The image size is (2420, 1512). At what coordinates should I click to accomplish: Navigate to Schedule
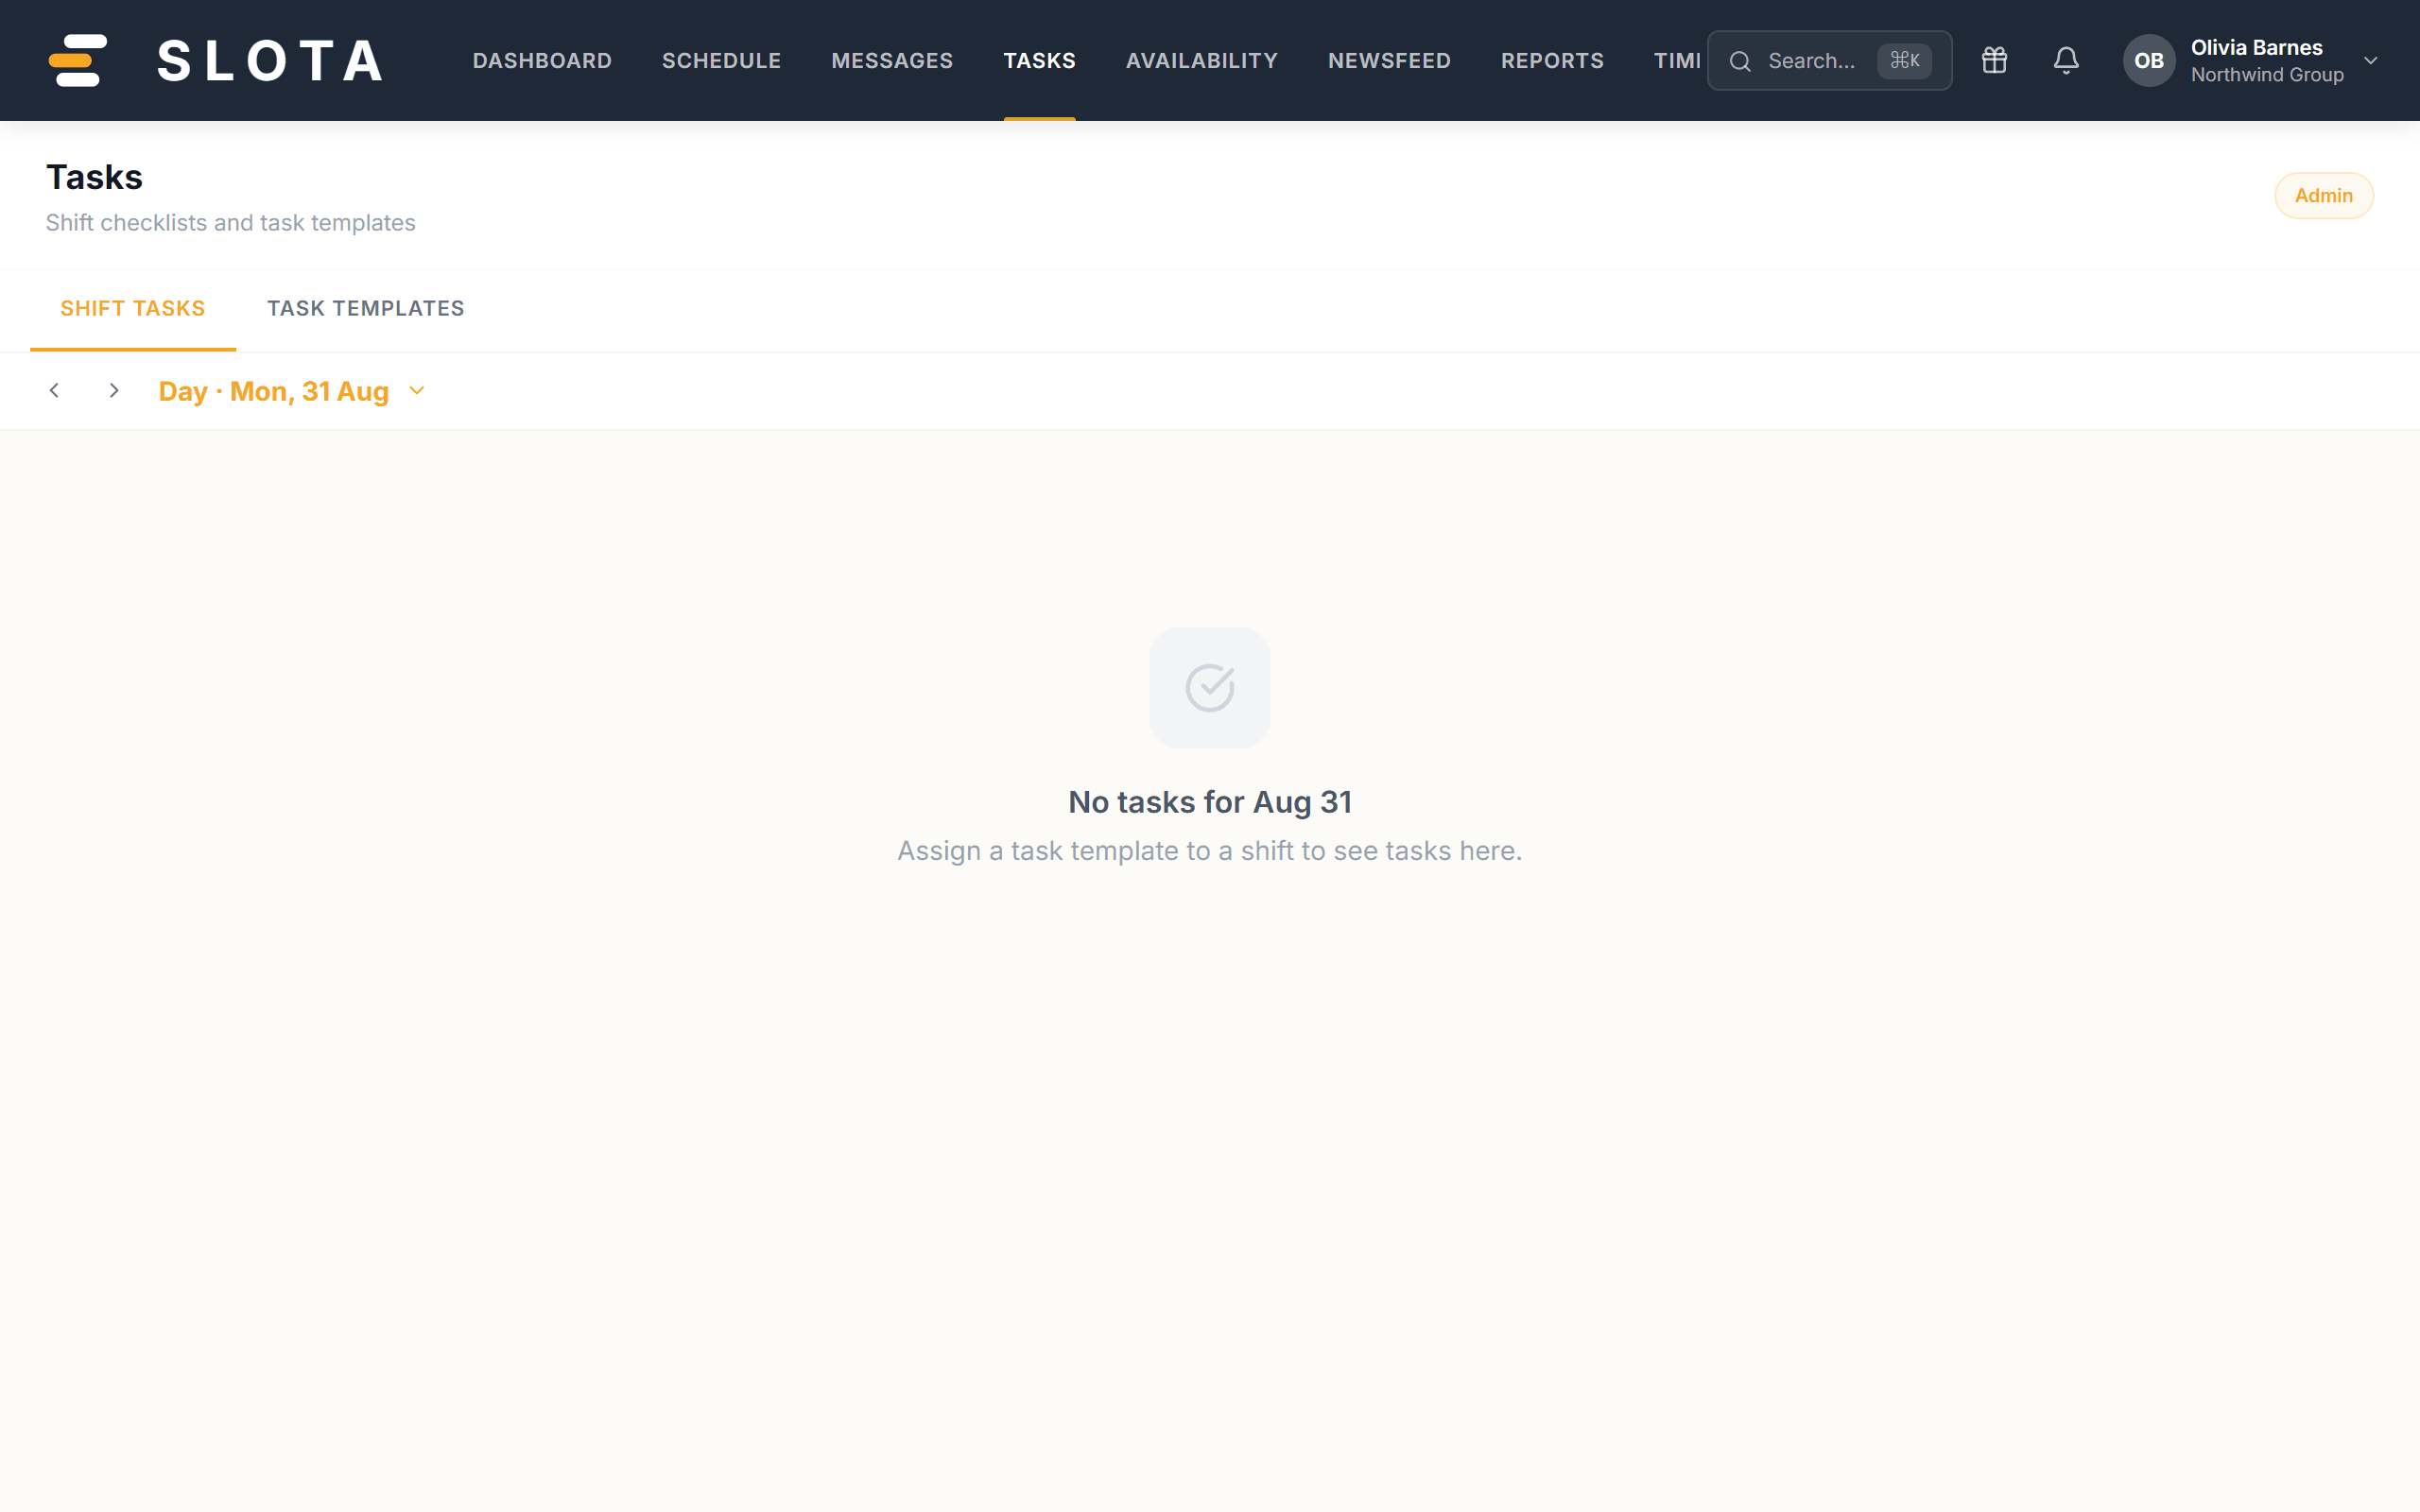click(721, 61)
